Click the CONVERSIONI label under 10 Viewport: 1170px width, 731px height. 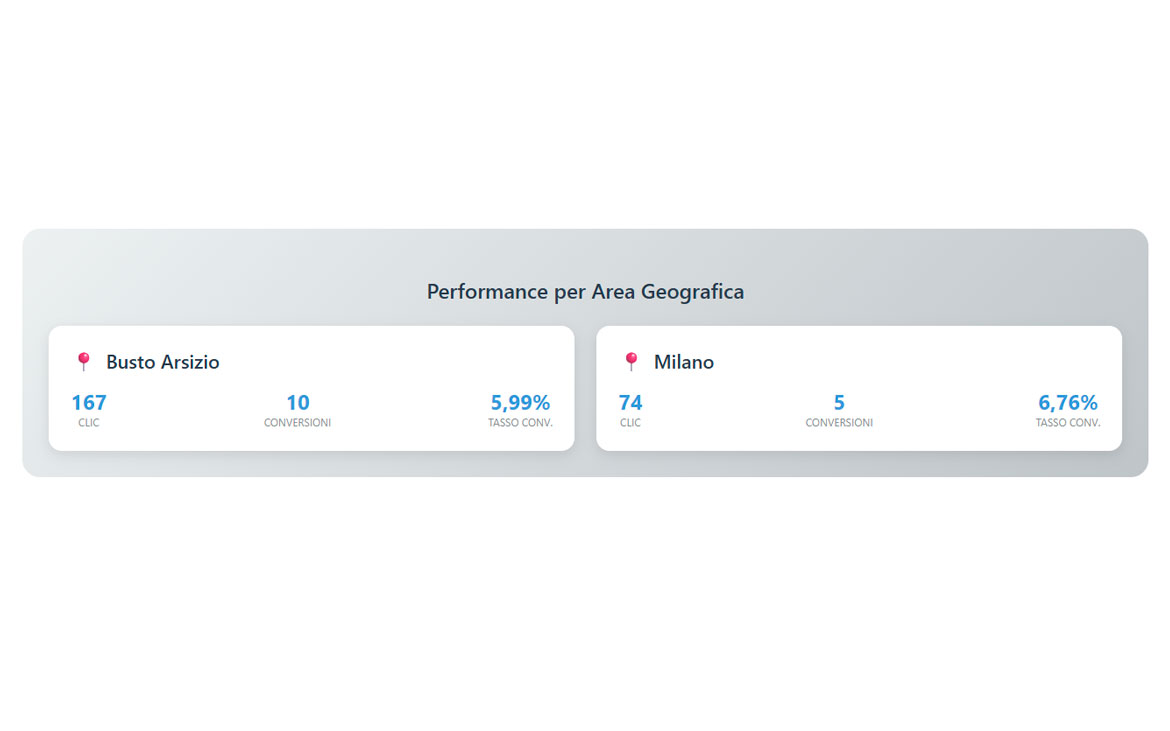(x=298, y=423)
